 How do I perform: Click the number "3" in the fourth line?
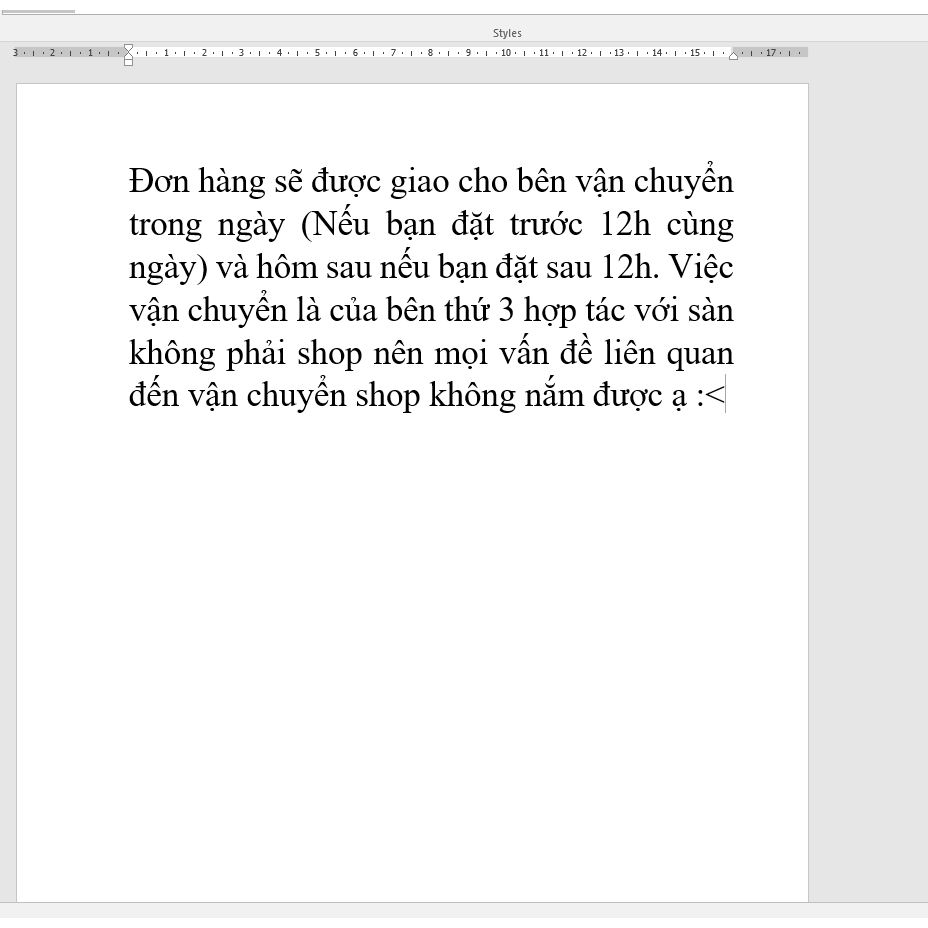pos(506,311)
